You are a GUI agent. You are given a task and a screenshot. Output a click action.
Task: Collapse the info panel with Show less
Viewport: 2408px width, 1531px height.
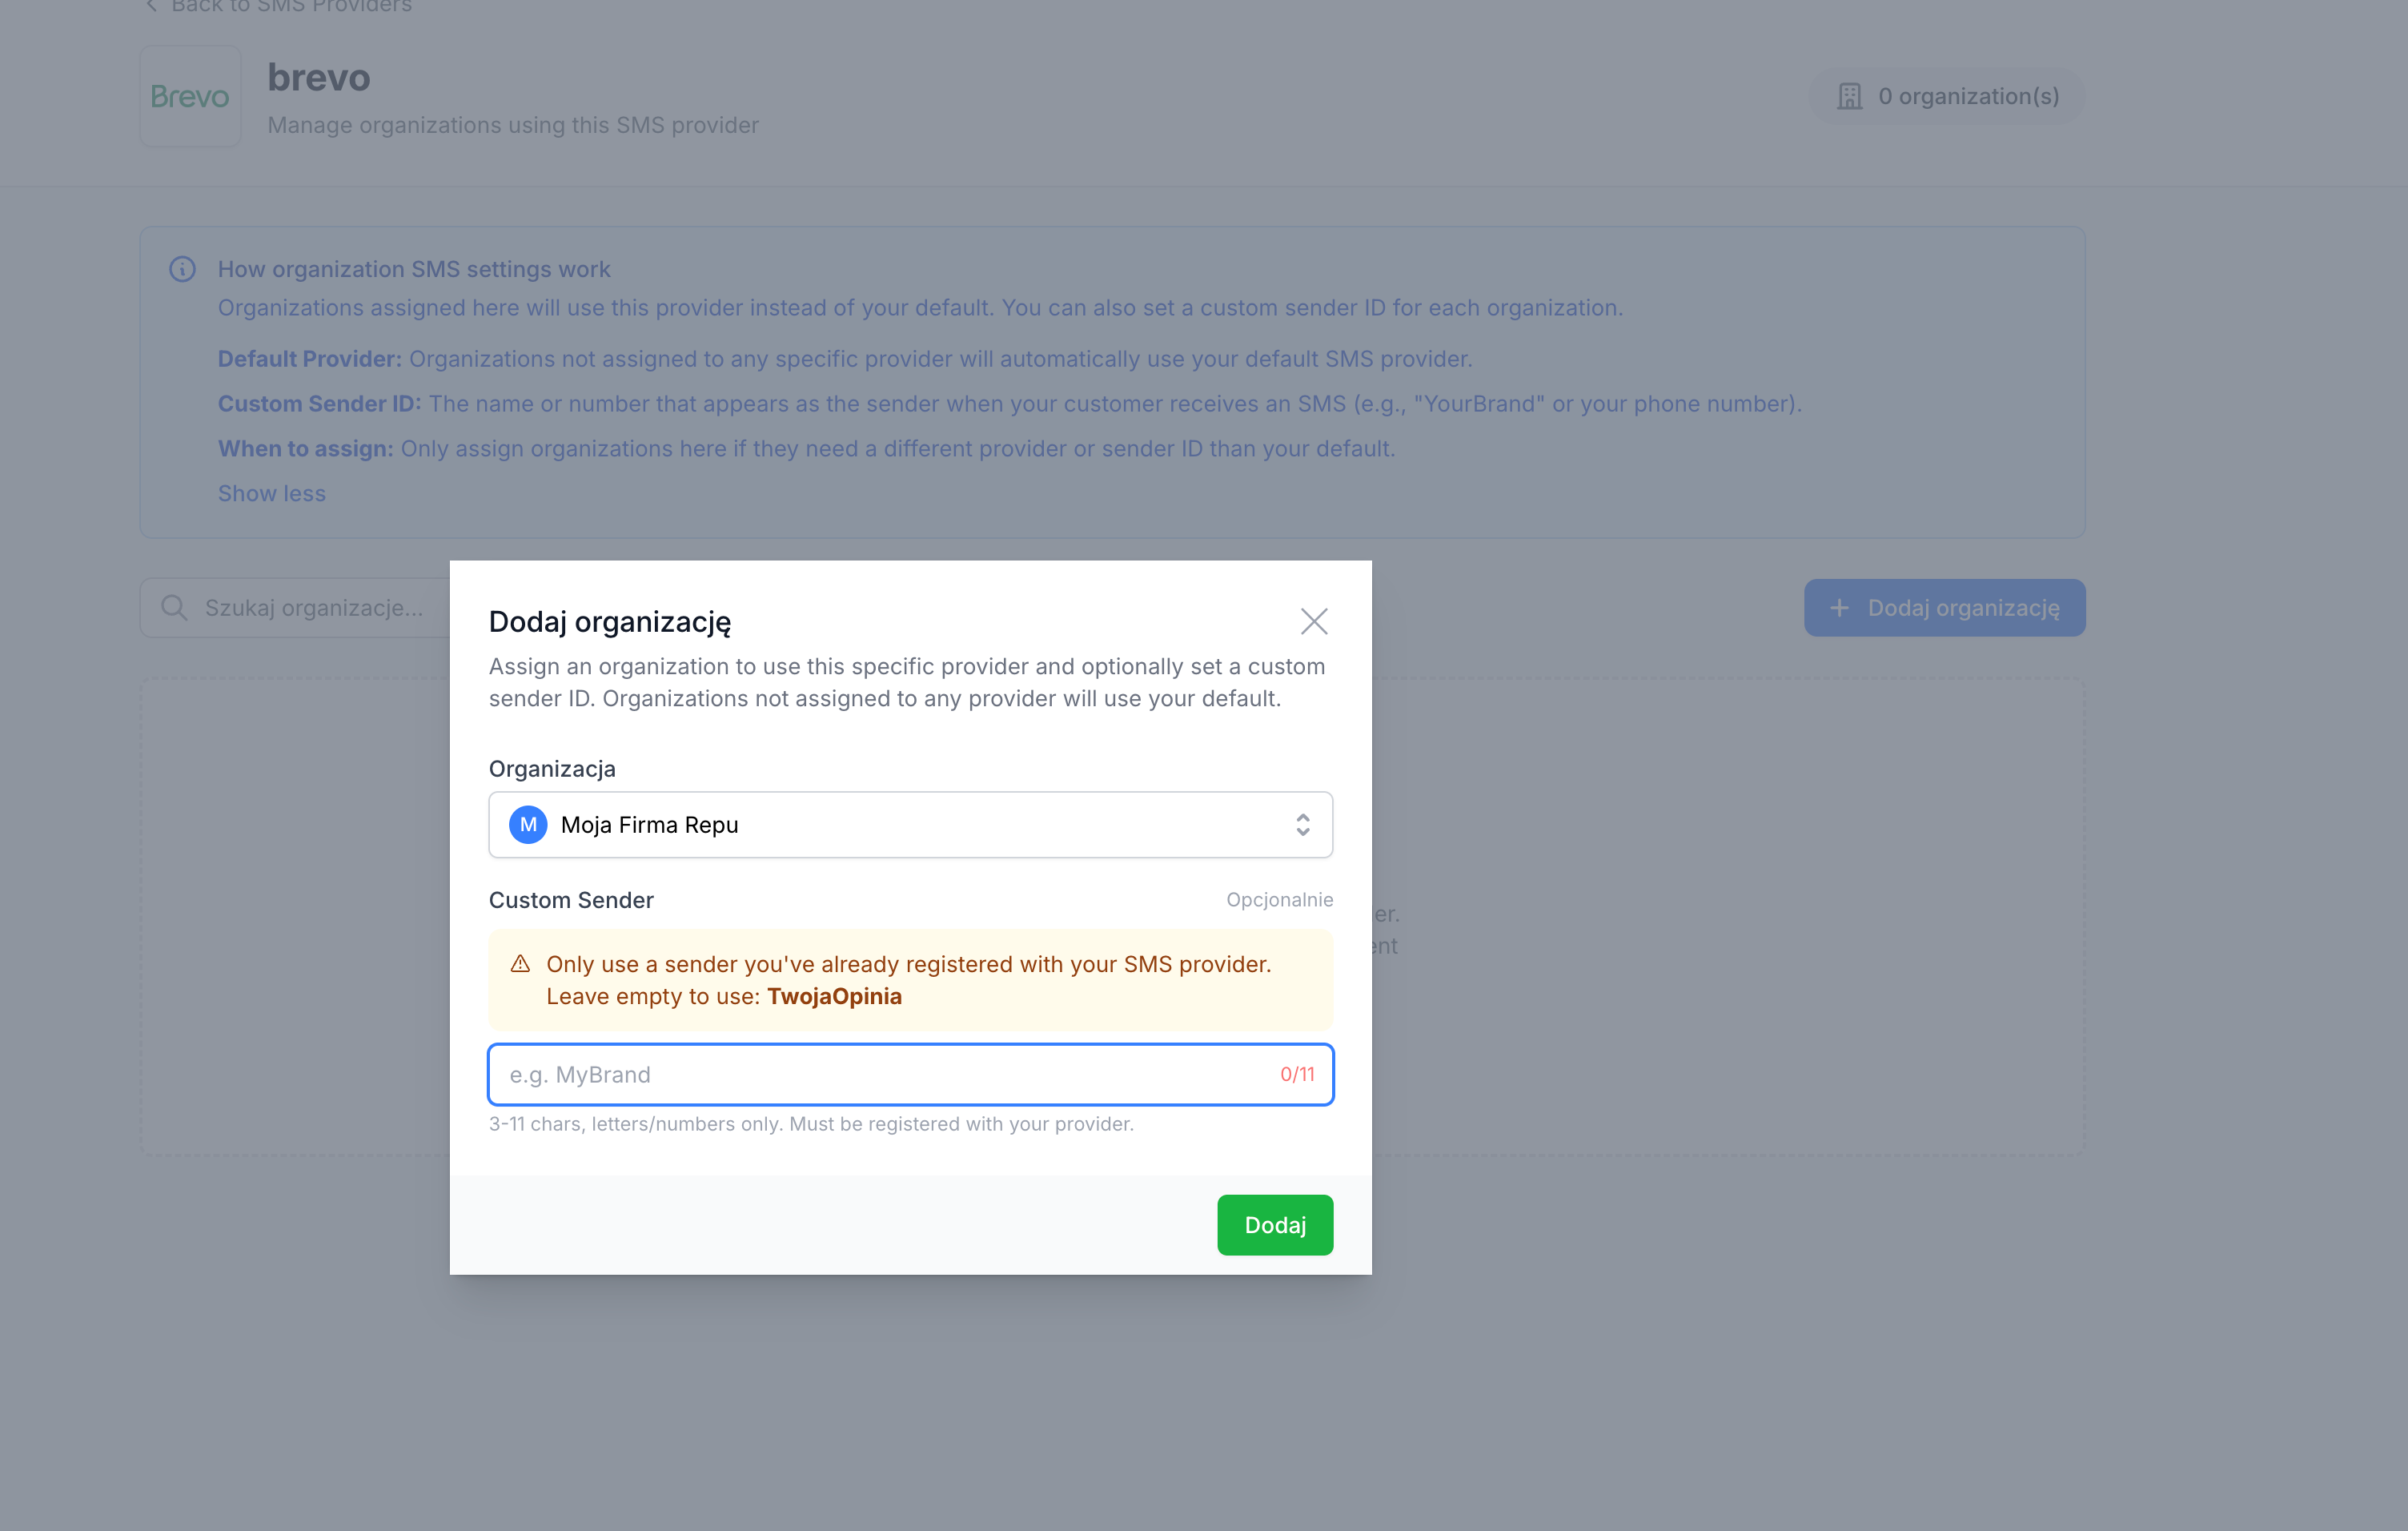pos(272,493)
